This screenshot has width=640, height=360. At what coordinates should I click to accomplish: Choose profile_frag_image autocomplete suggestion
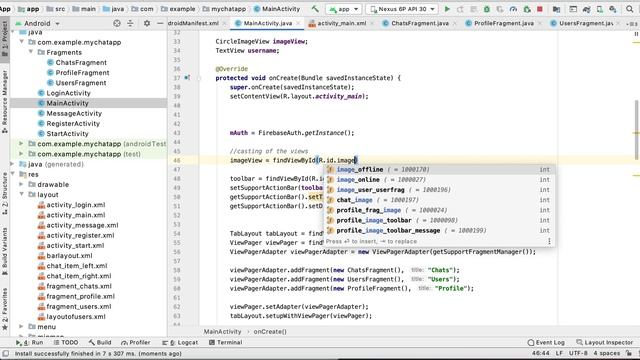pyautogui.click(x=439, y=210)
